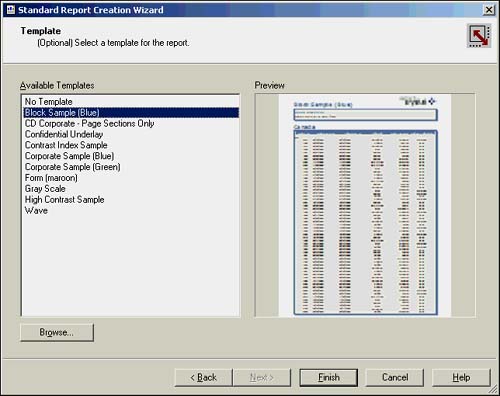Image resolution: width=500 pixels, height=396 pixels.
Task: Go to previous step with Back
Action: coord(203,377)
